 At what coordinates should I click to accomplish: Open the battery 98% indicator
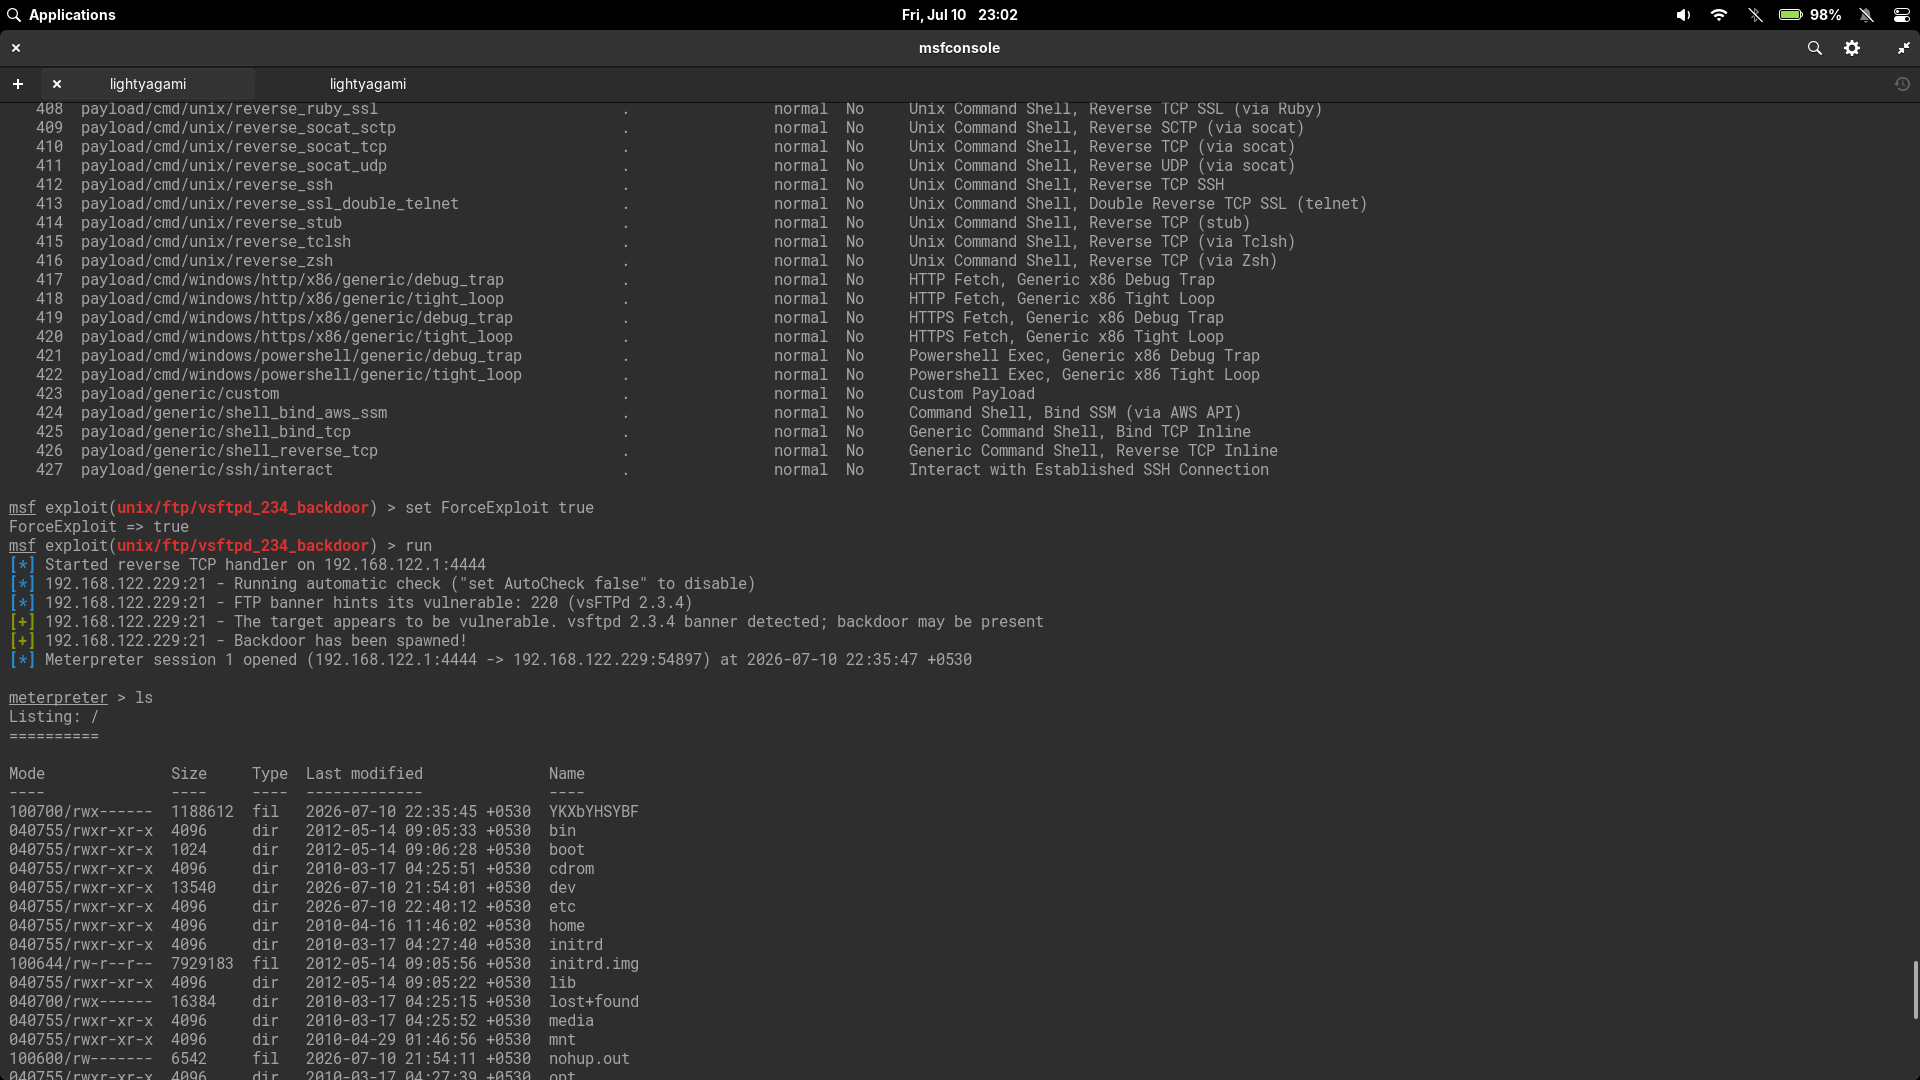pos(1810,15)
